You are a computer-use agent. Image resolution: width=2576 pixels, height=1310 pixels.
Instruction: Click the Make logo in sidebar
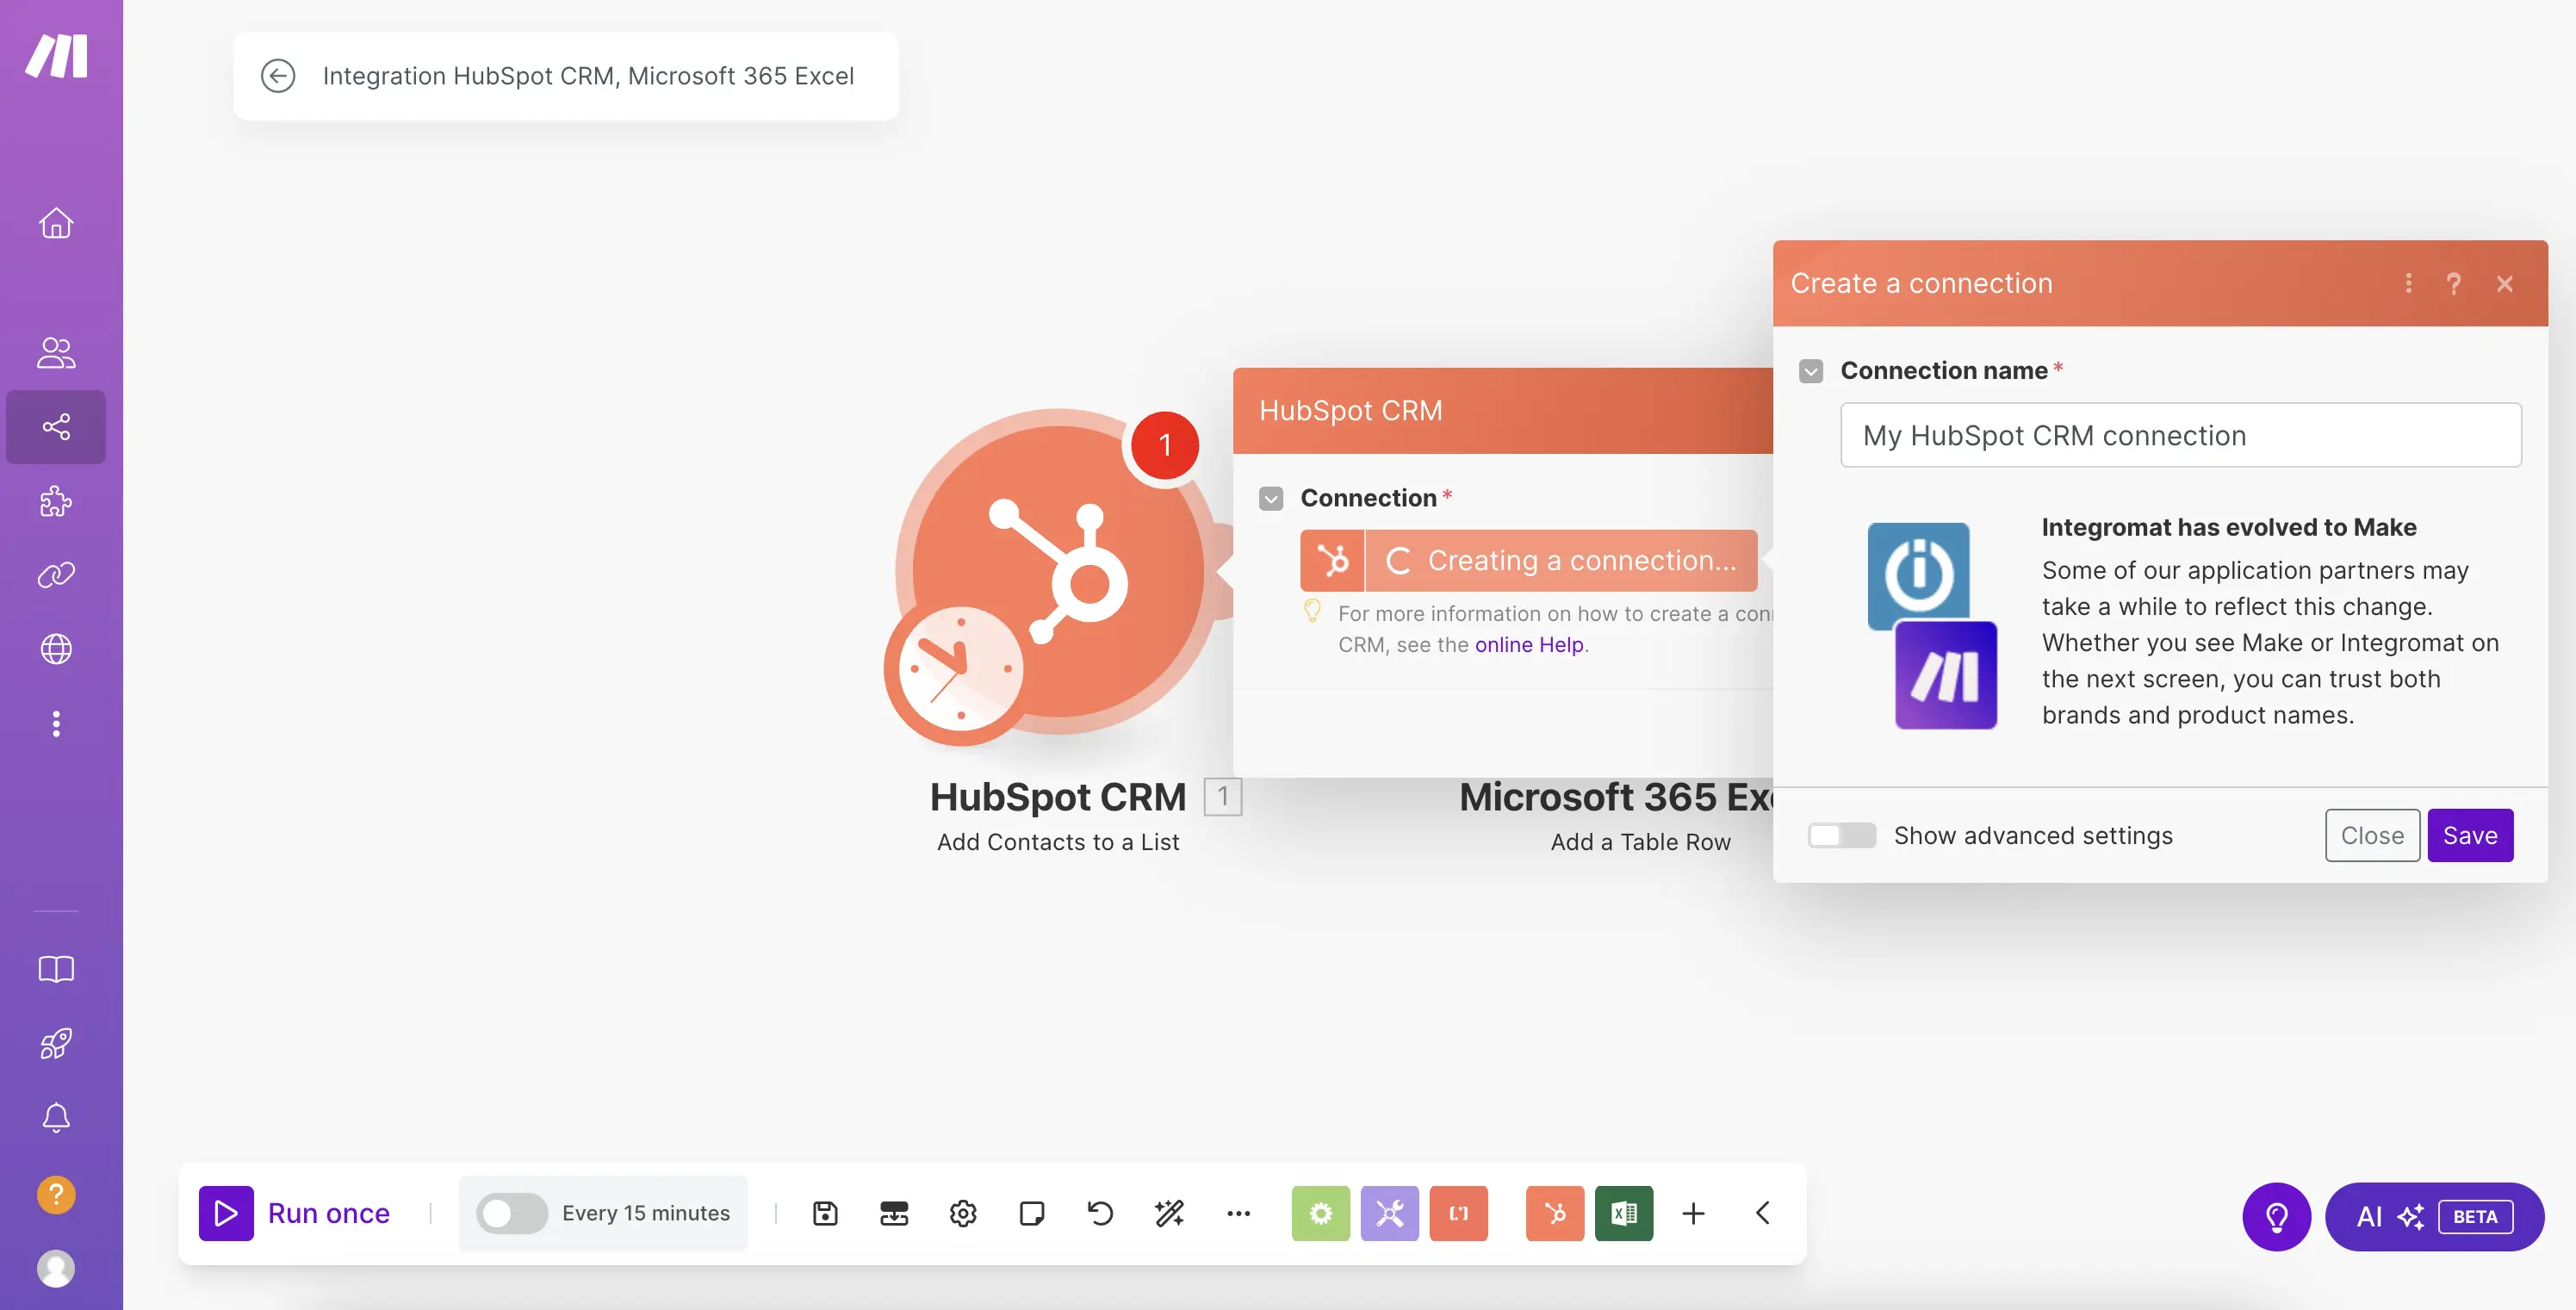[x=56, y=55]
